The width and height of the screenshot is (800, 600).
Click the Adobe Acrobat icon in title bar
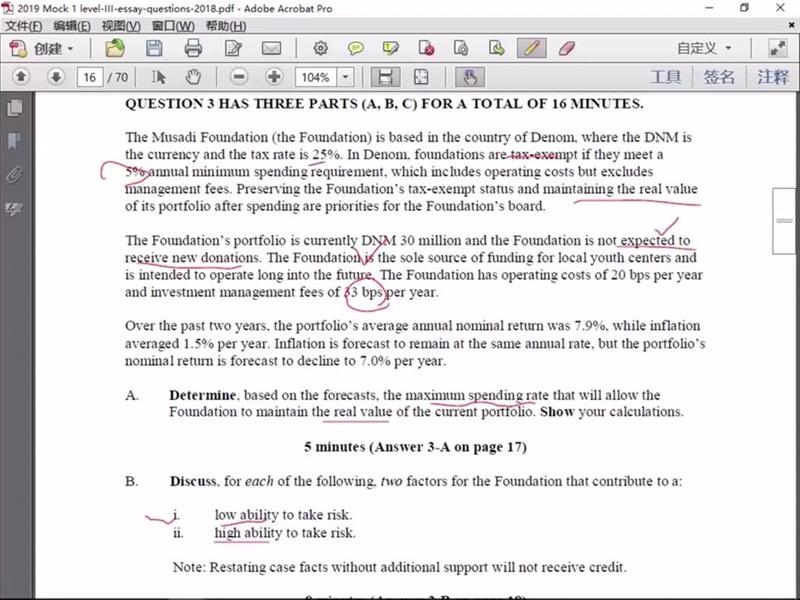pyautogui.click(x=8, y=8)
